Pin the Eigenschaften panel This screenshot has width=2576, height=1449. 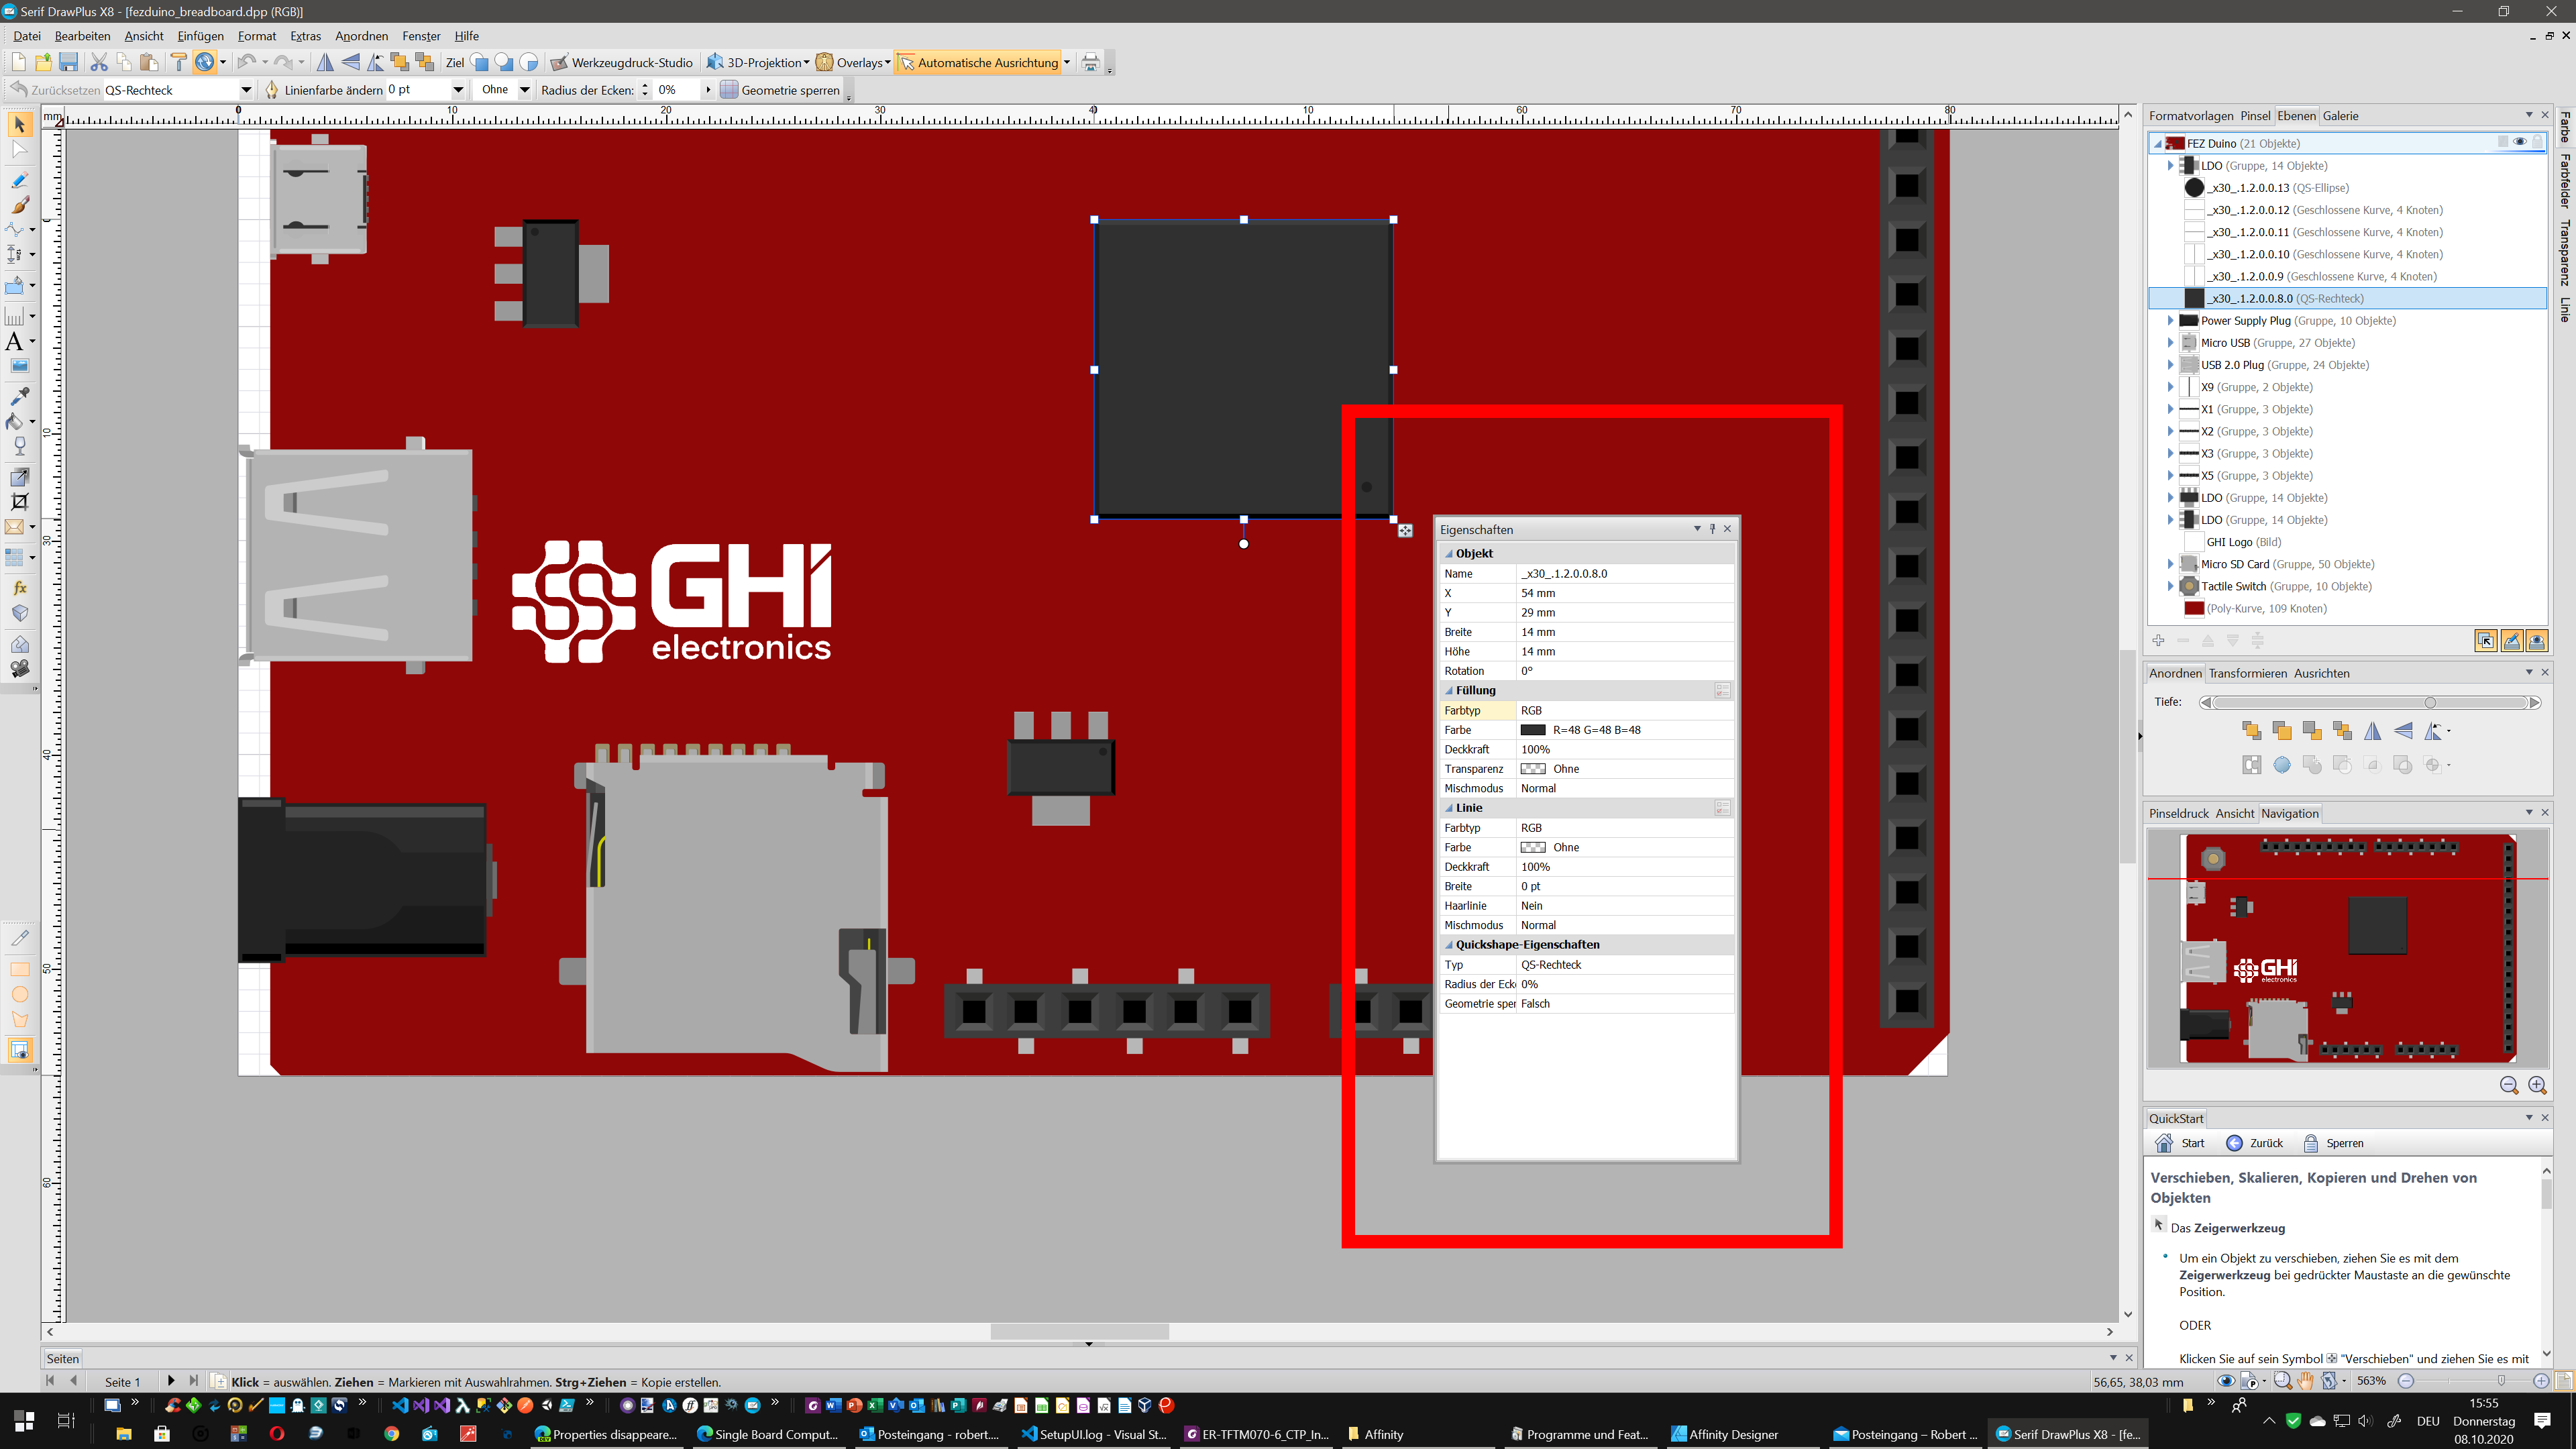[x=1712, y=529]
